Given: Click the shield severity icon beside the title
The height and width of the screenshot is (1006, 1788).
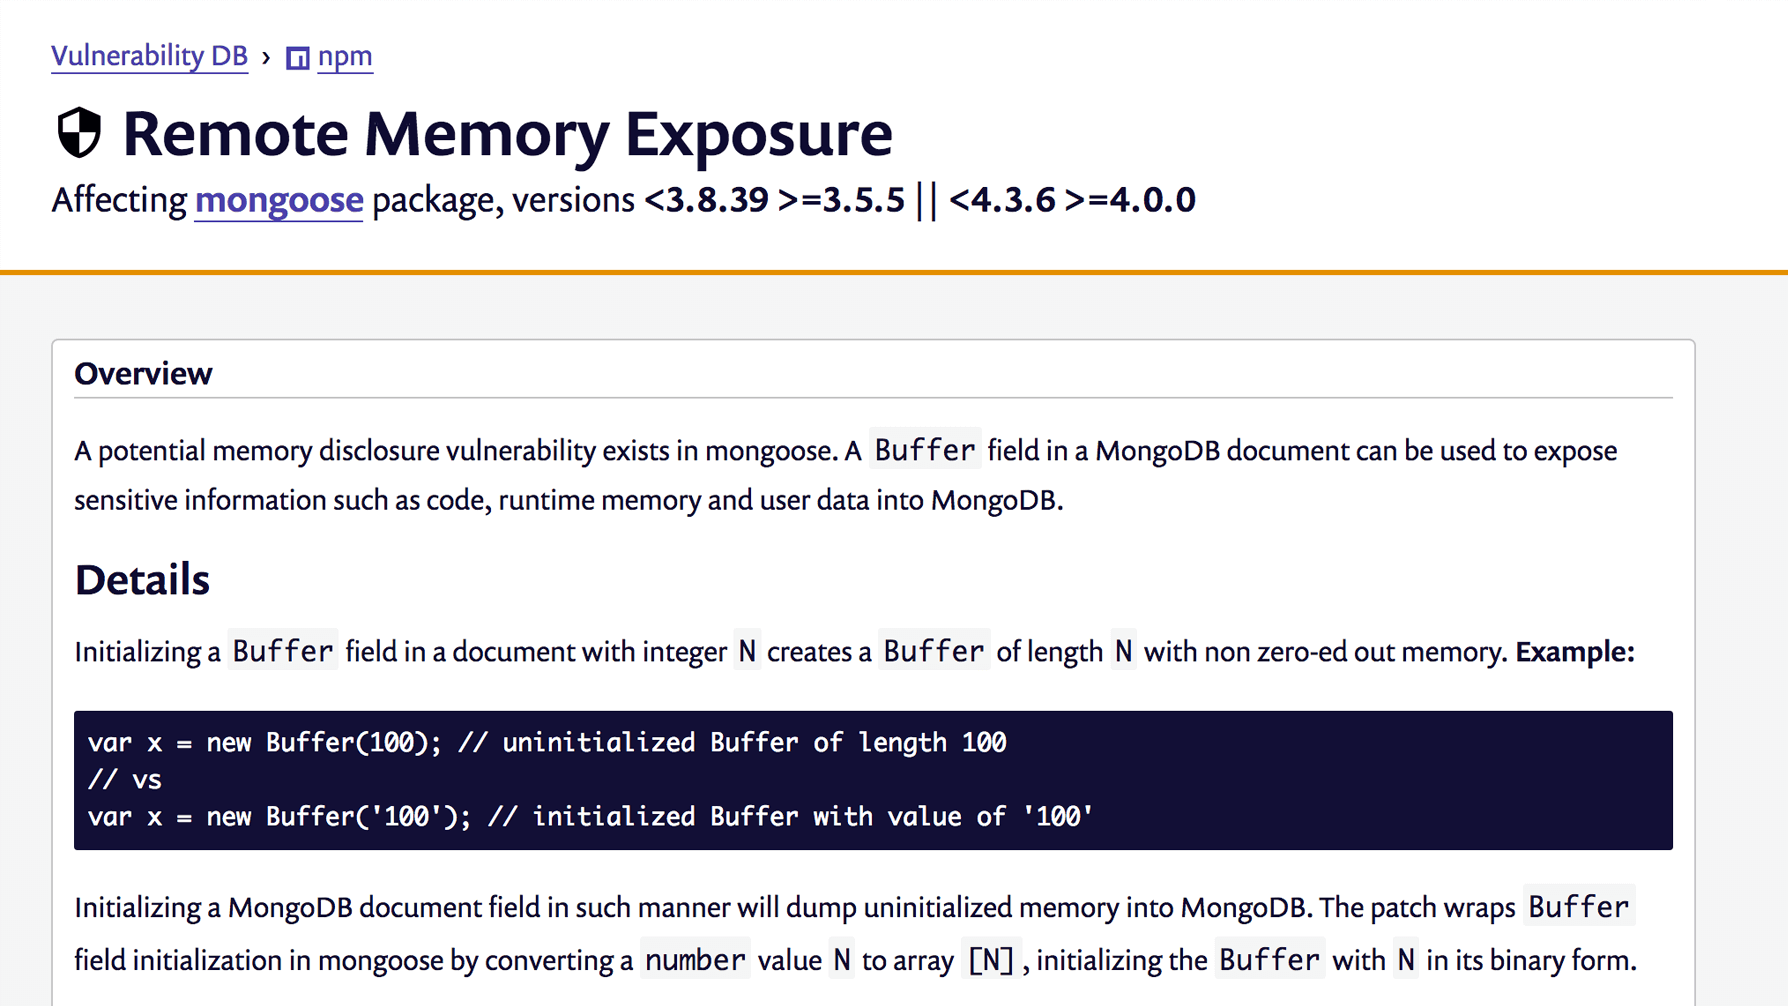Looking at the screenshot, I should click(78, 133).
